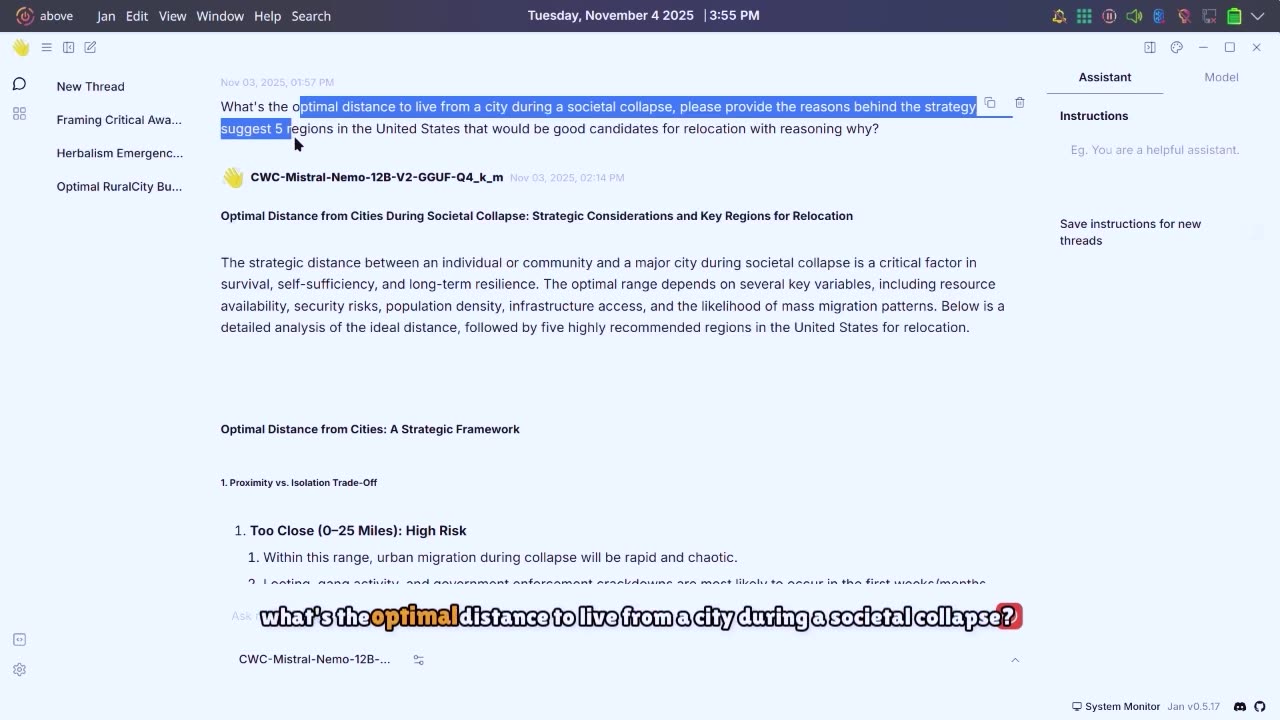Open the Framing Critical Awa... thread
This screenshot has width=1280, height=720.
point(119,120)
